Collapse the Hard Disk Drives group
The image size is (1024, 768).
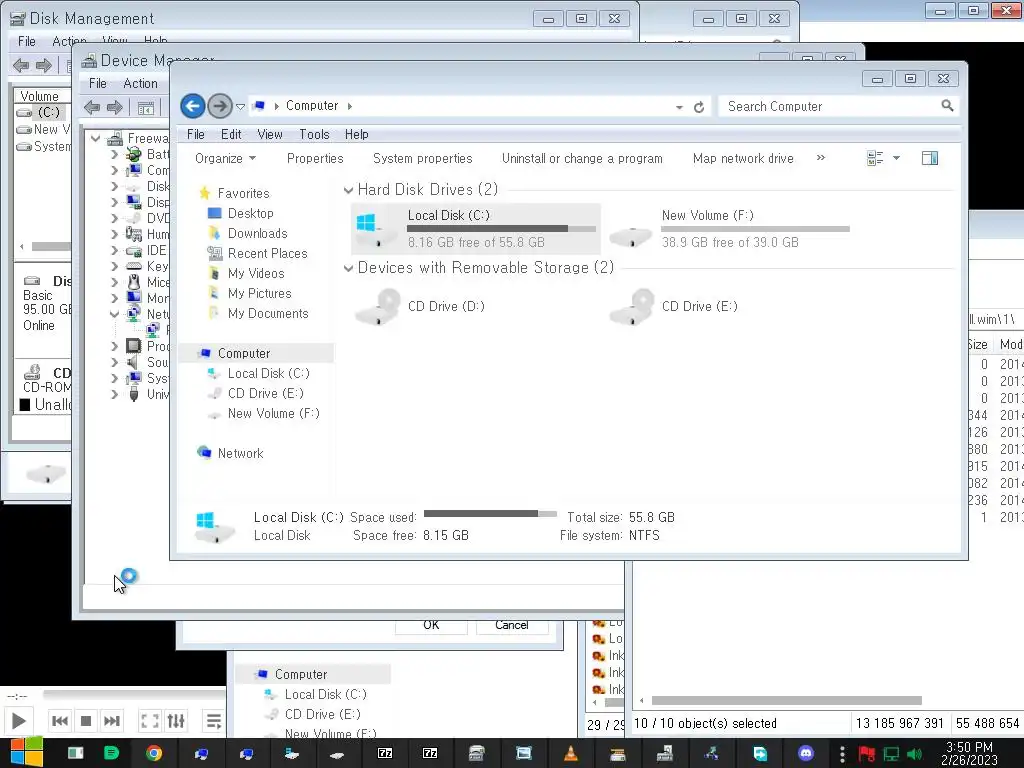point(349,190)
